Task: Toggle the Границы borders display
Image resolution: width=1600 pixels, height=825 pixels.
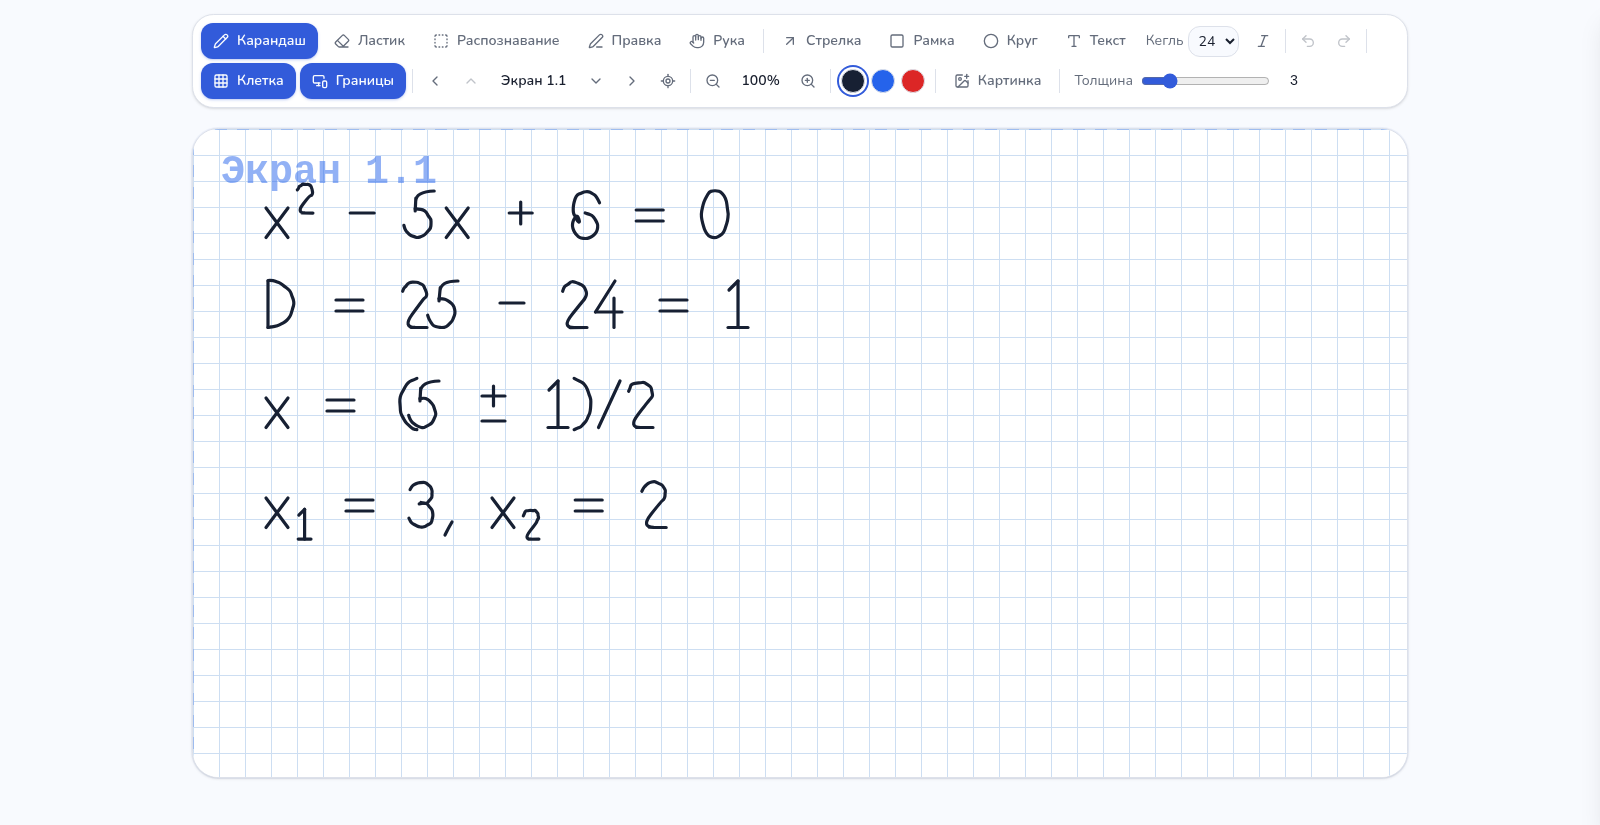Action: 353,81
